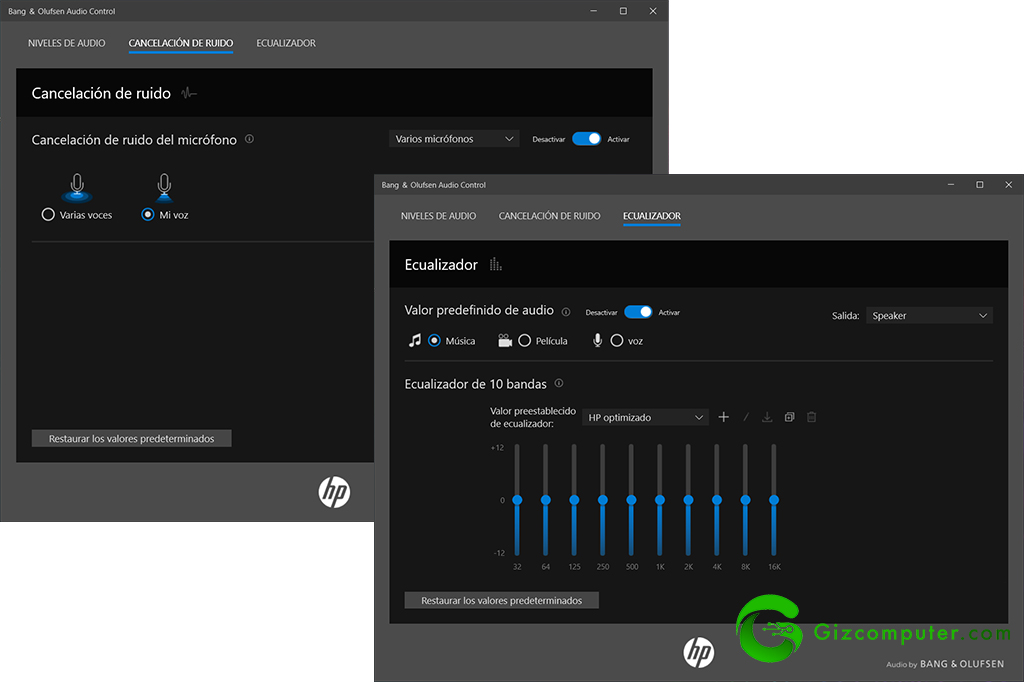The image size is (1024, 682).
Task: Click the 64 Hz band slider handle
Action: [x=545, y=500]
